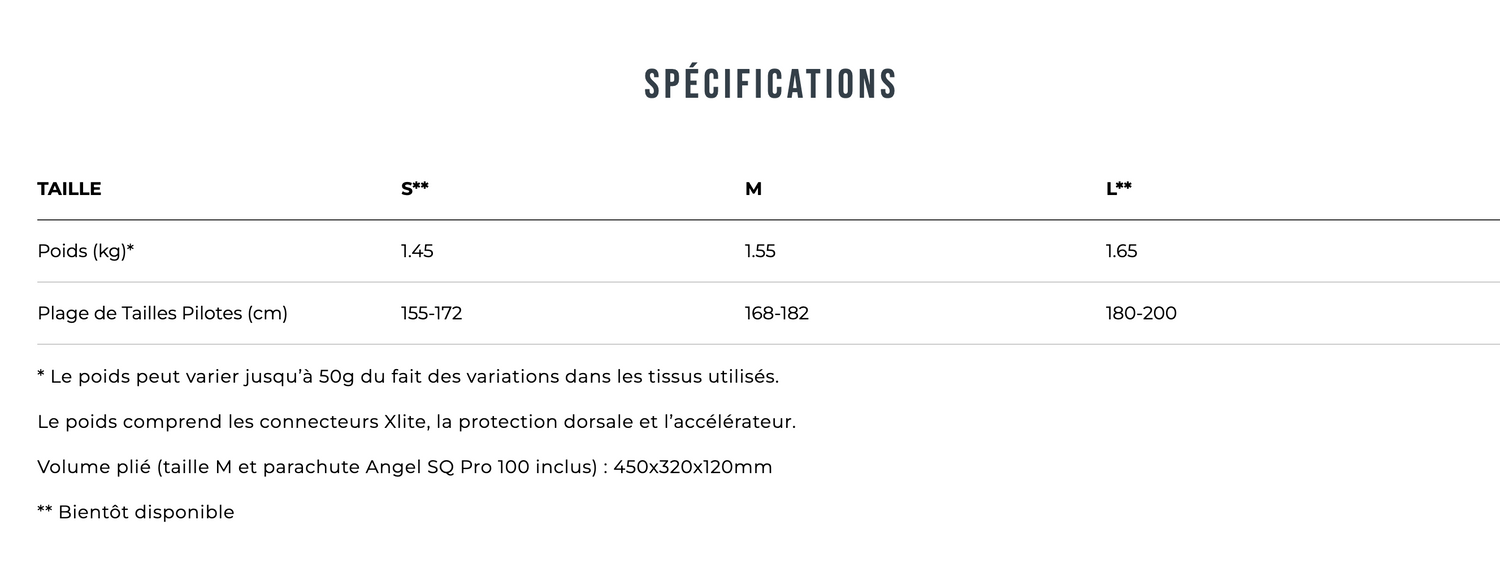The image size is (1500, 563).
Task: Click the 'Poids (kg)*' row label
Action: click(85, 251)
